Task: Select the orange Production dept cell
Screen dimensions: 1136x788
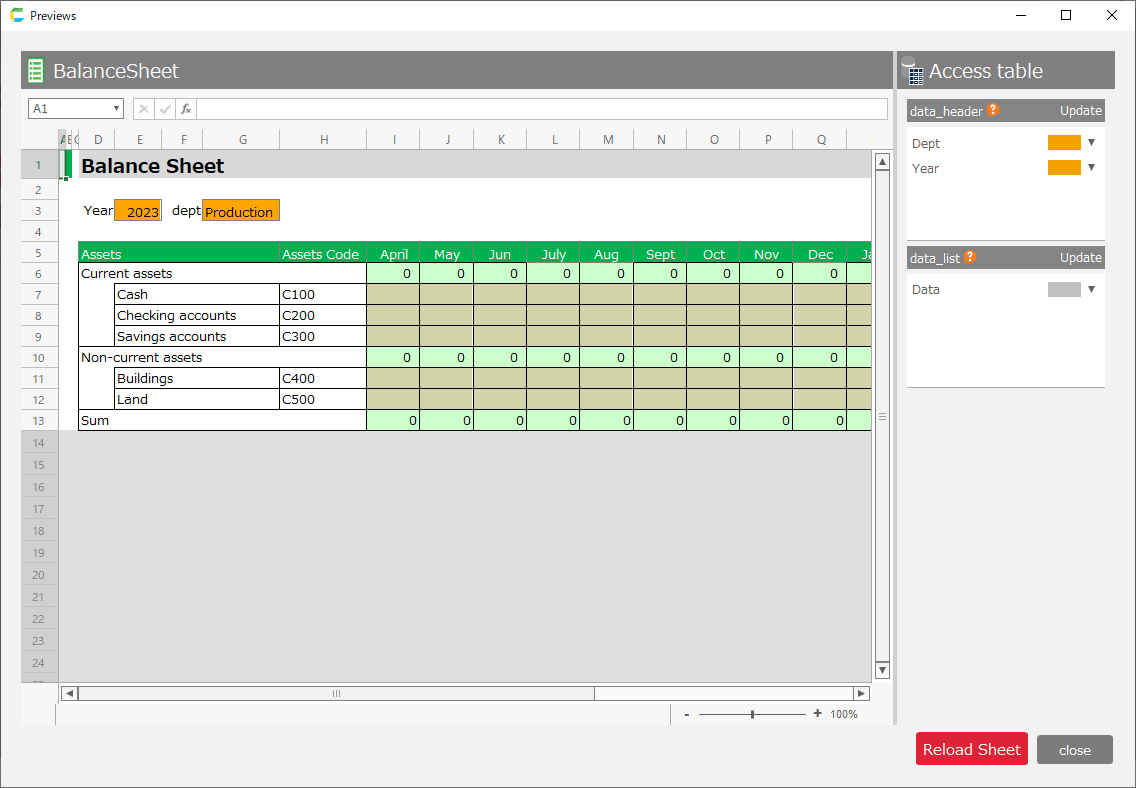Action: (x=240, y=211)
